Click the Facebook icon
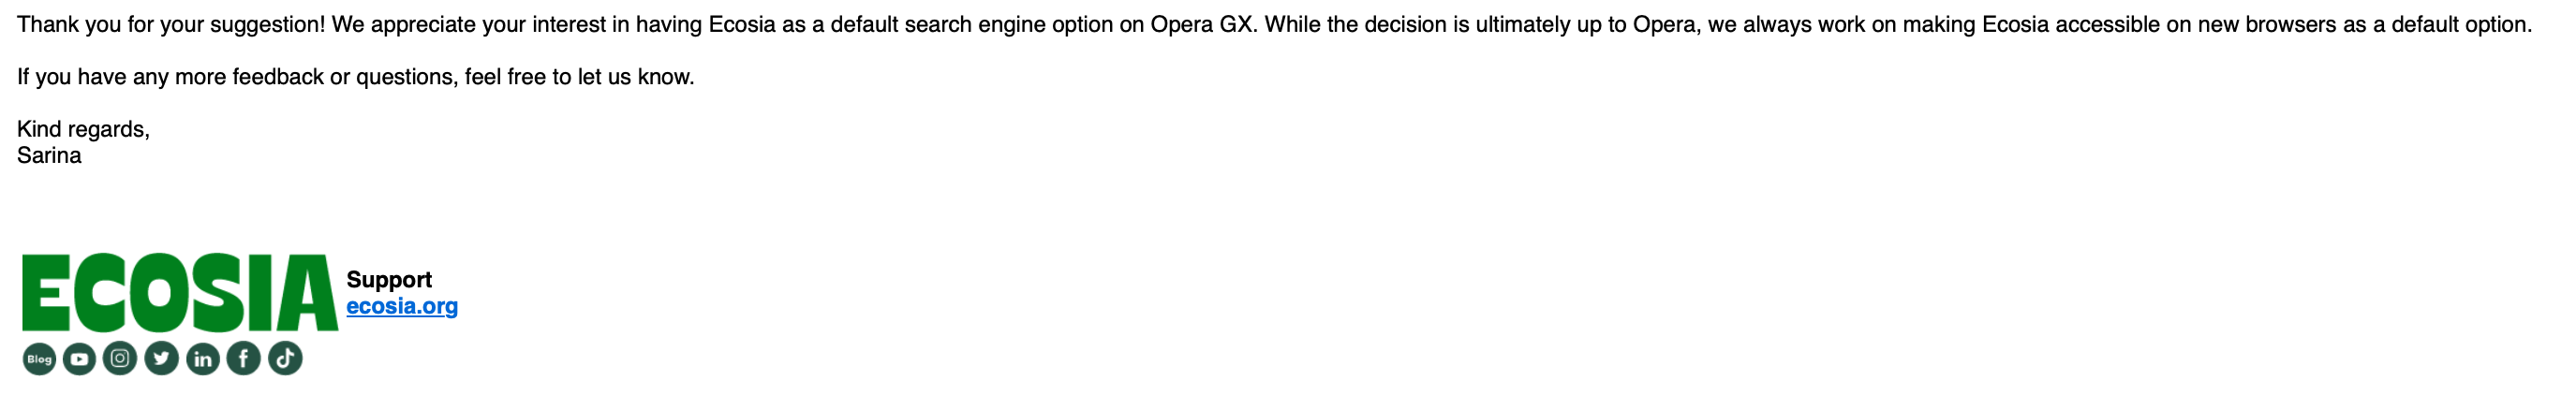 tap(243, 358)
